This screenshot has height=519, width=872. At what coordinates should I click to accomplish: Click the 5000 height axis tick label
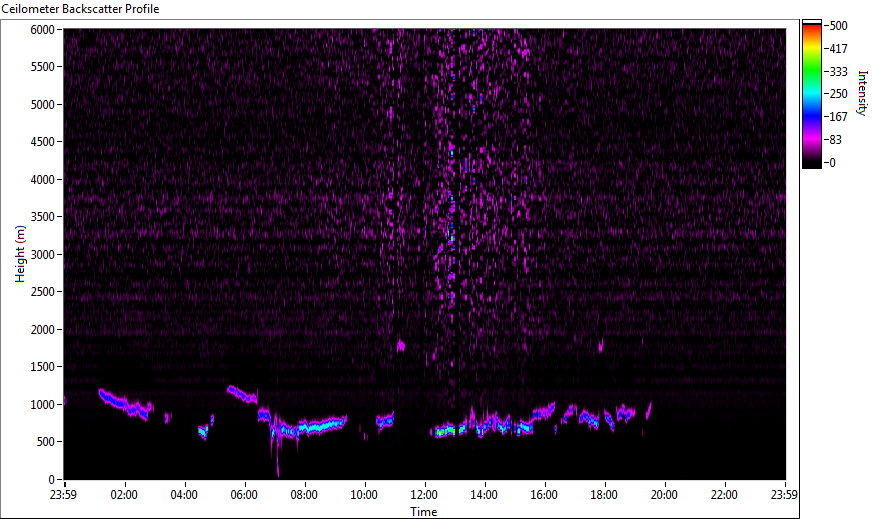(x=42, y=105)
